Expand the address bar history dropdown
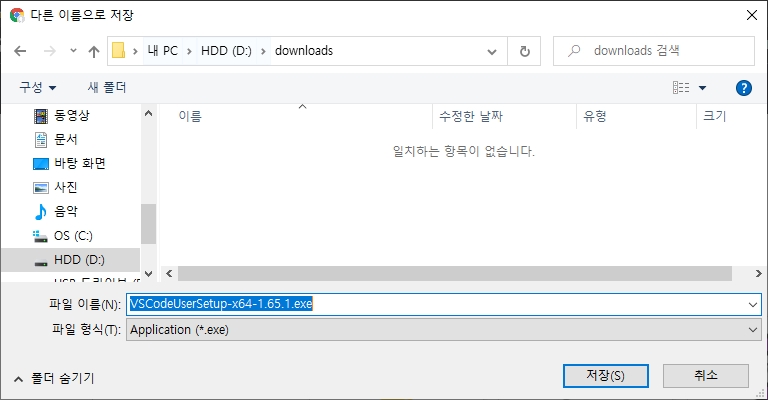768x400 pixels. tap(491, 51)
